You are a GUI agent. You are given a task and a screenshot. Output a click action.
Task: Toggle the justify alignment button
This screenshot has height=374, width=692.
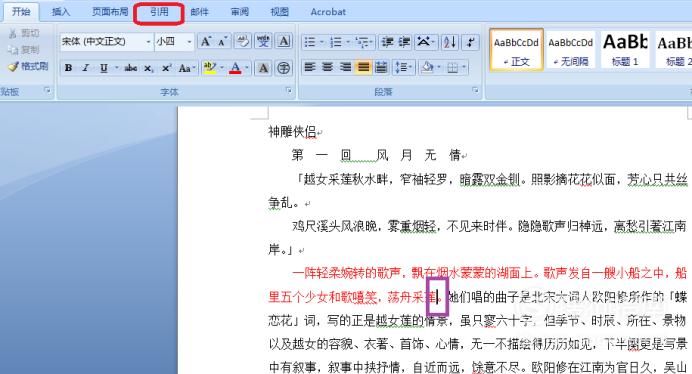(363, 68)
